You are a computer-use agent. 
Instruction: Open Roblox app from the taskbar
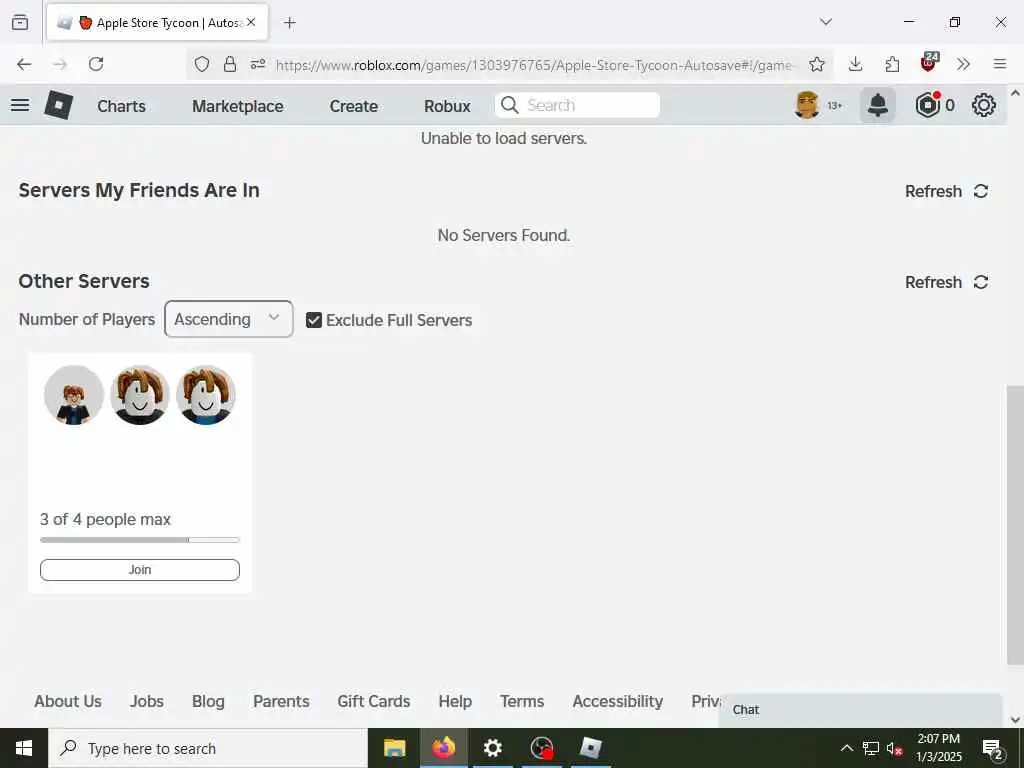pos(590,748)
